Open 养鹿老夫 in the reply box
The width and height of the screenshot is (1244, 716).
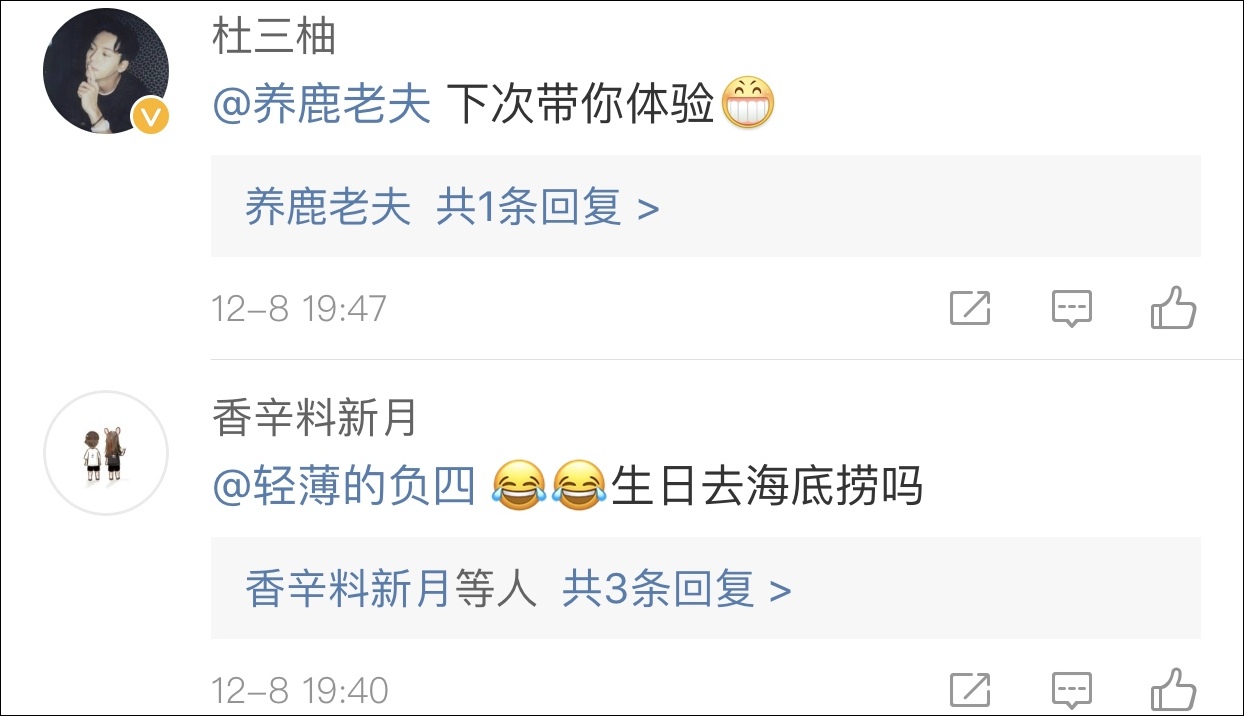coord(328,208)
